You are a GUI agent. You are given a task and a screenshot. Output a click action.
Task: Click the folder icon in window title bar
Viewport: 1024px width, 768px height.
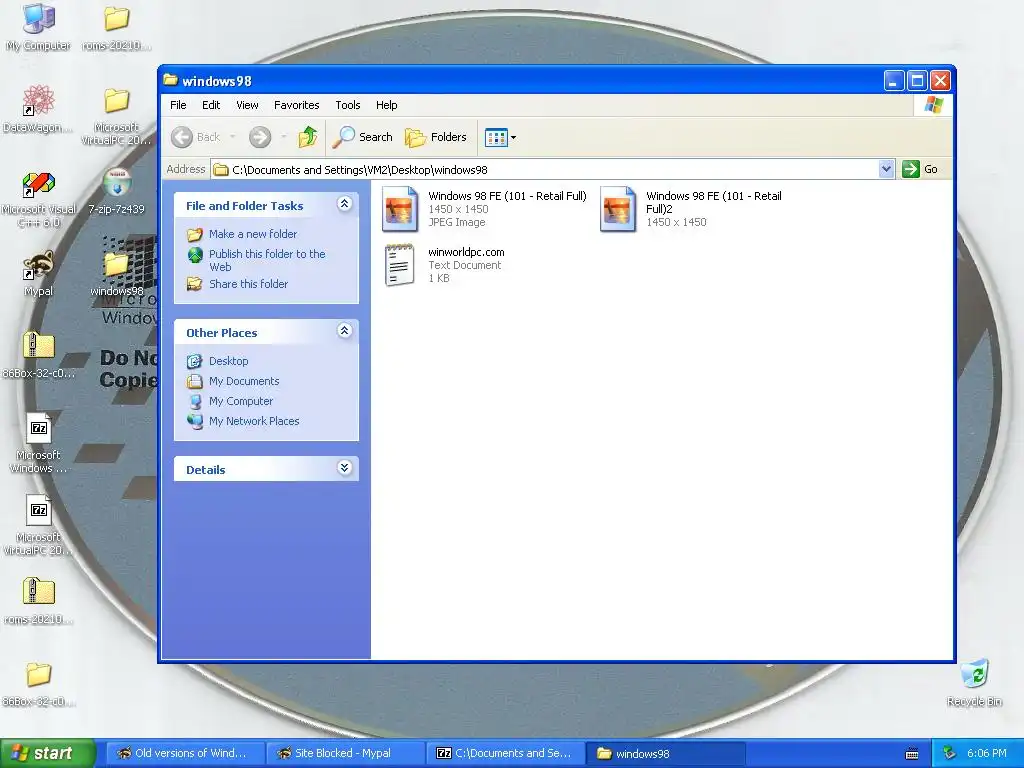point(170,80)
